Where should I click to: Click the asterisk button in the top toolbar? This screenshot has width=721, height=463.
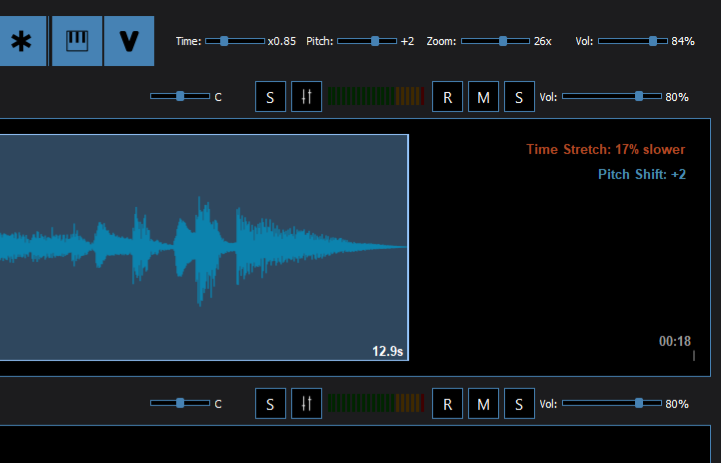click(21, 41)
